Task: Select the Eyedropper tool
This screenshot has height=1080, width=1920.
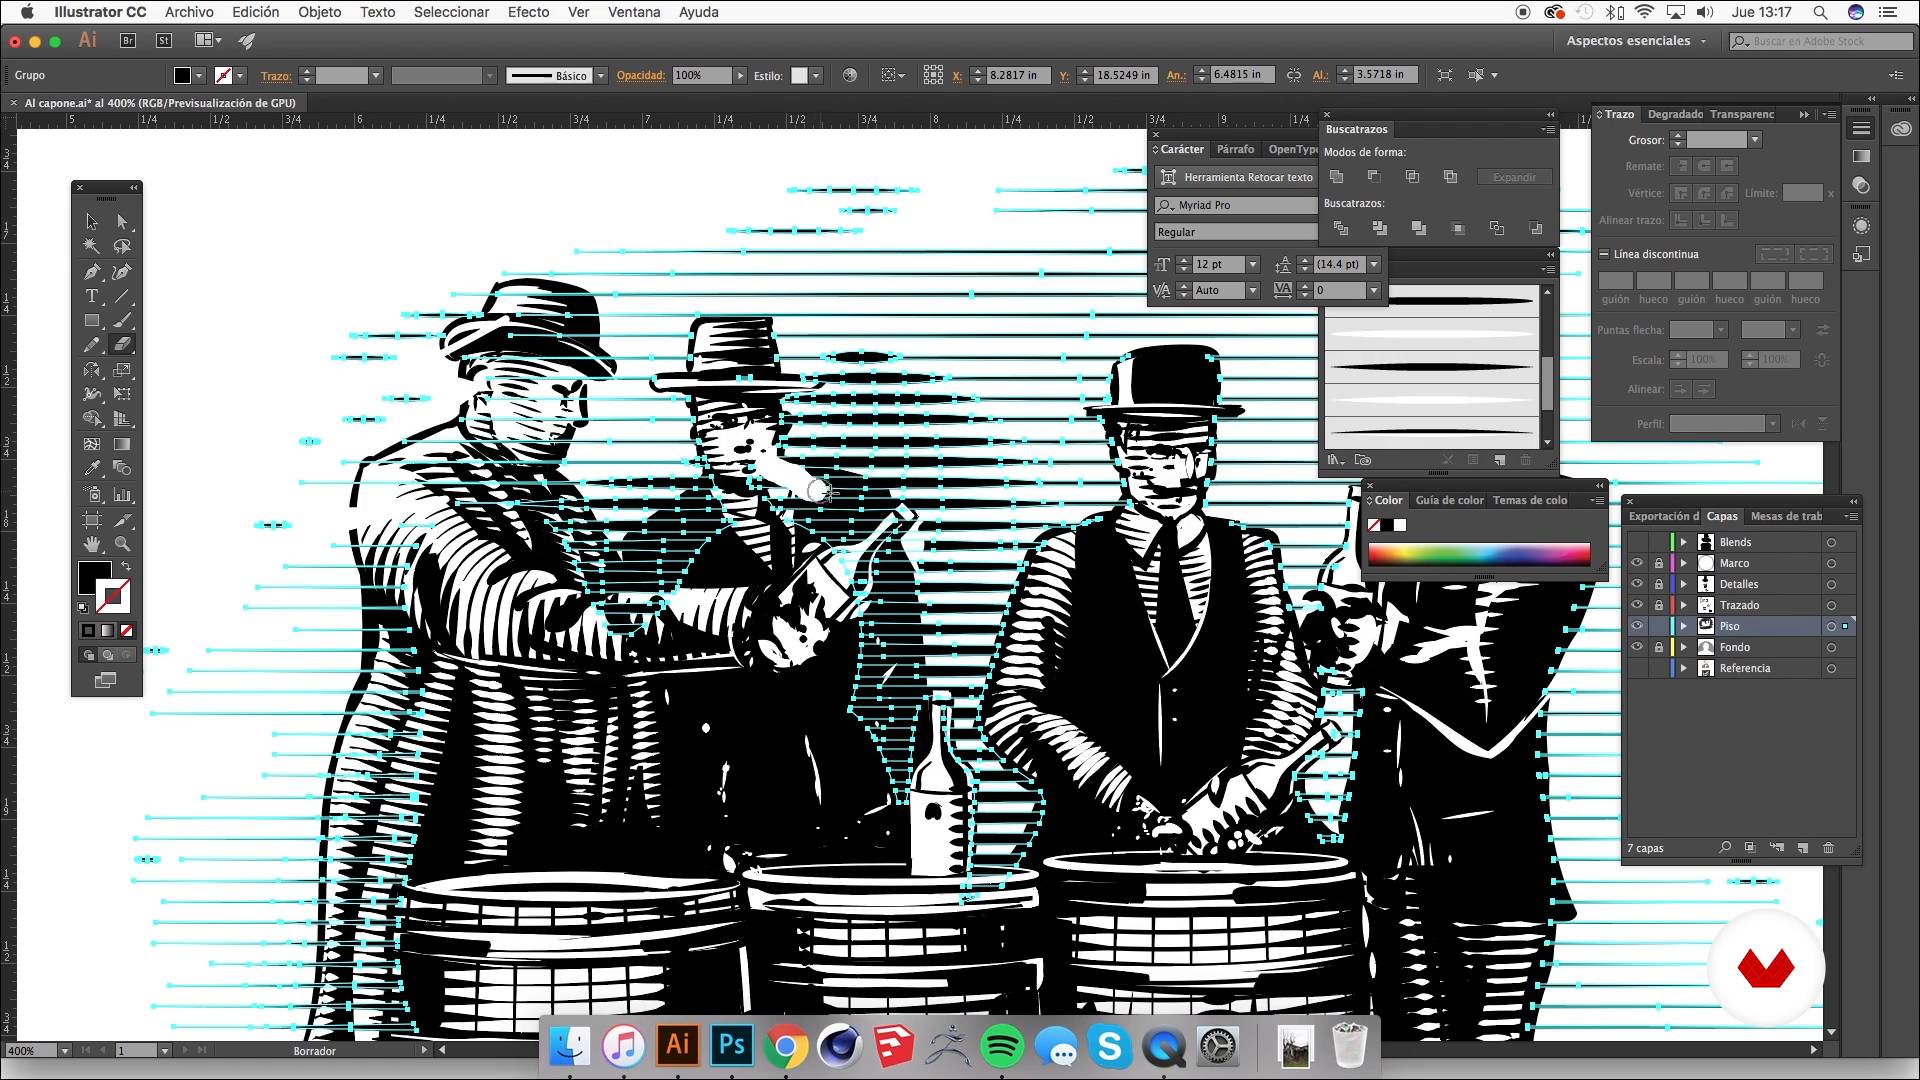Action: click(92, 468)
